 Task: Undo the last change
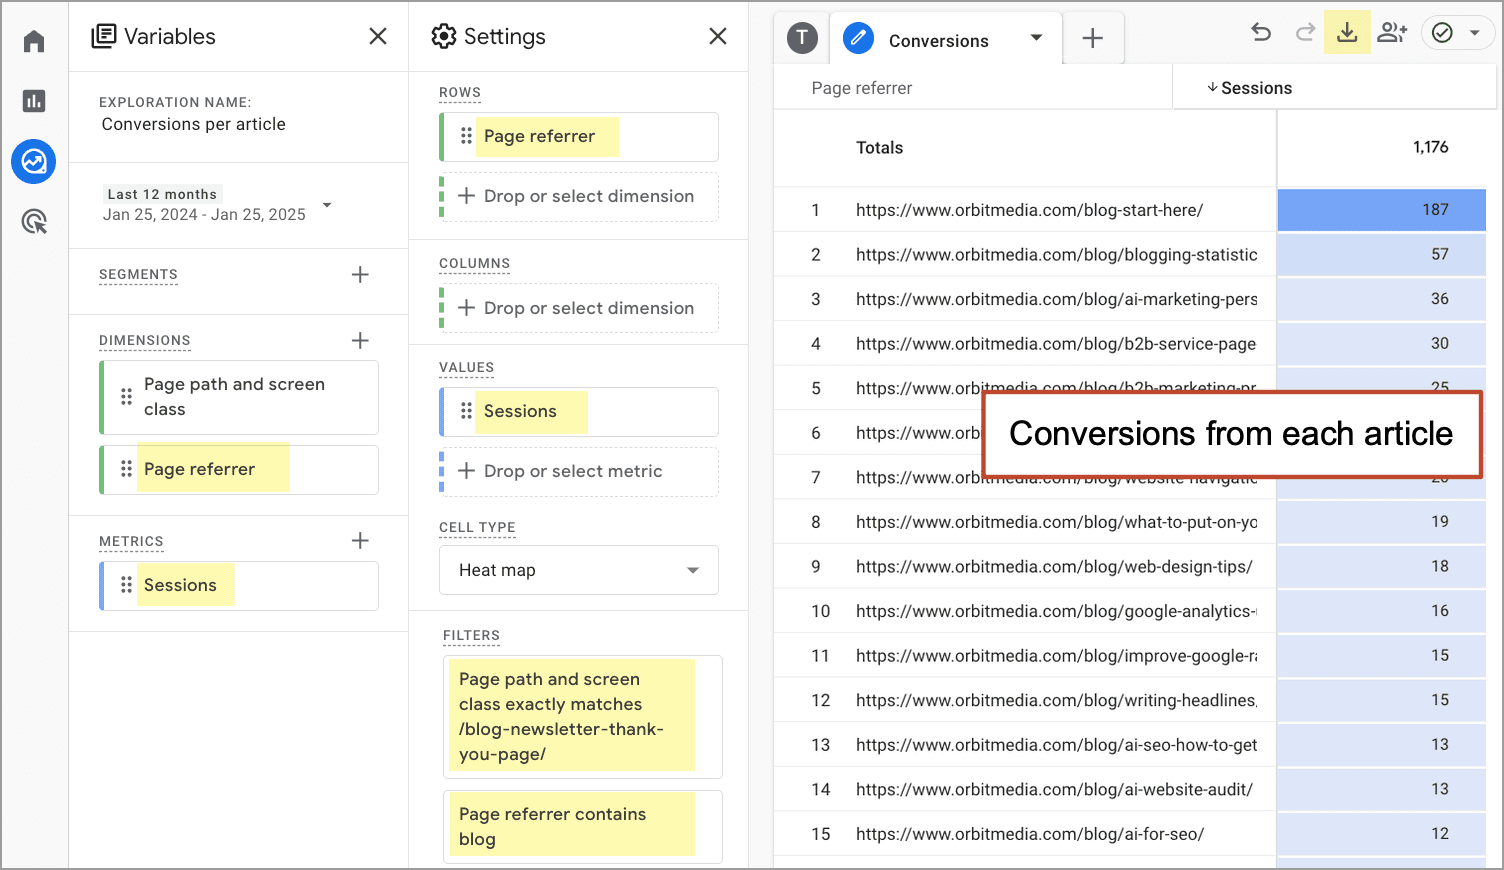[x=1261, y=32]
